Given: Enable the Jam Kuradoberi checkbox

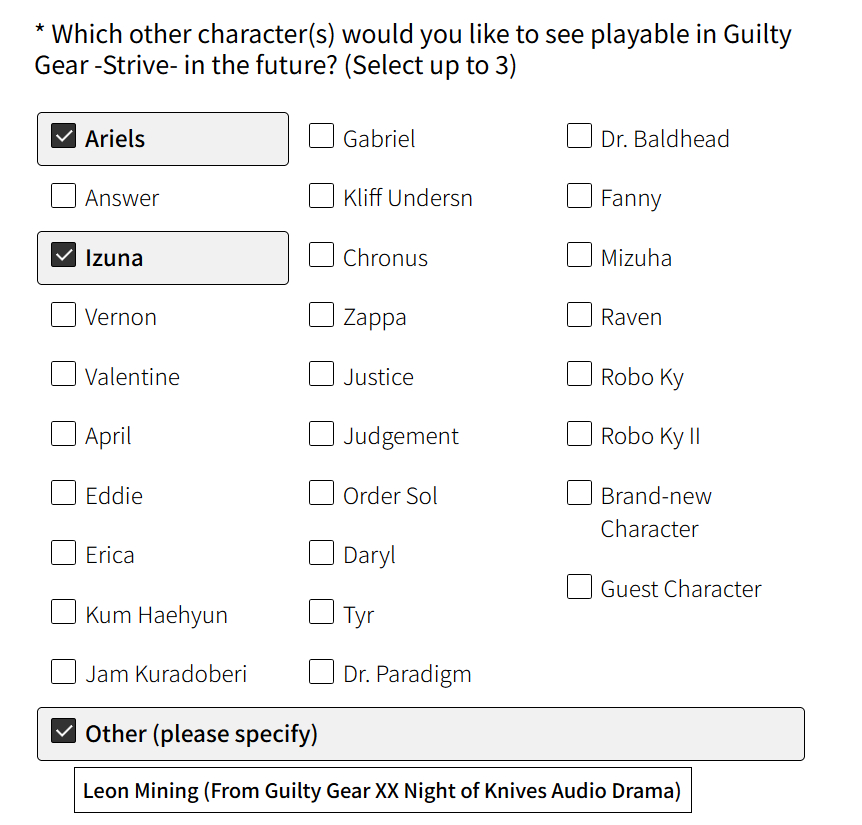Looking at the screenshot, I should click(x=64, y=672).
